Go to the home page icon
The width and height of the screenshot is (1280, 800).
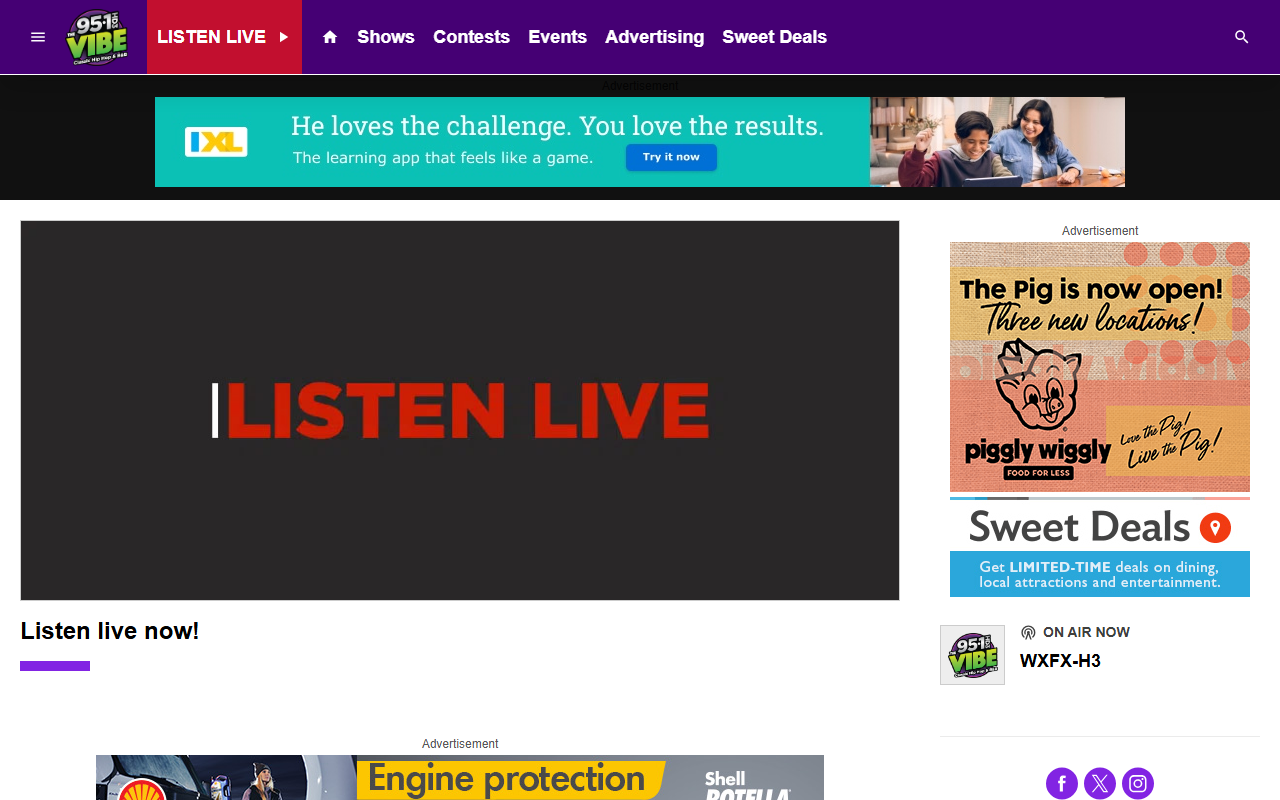click(330, 37)
